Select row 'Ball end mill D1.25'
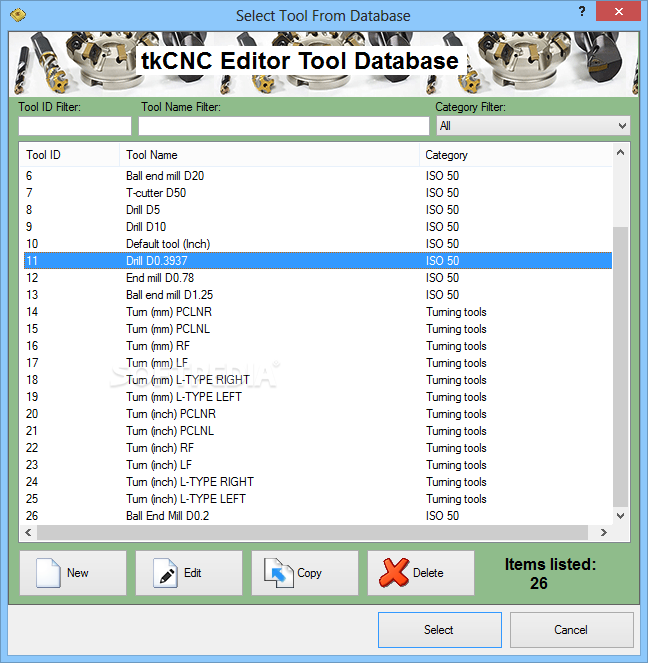The image size is (648, 663). 318,295
